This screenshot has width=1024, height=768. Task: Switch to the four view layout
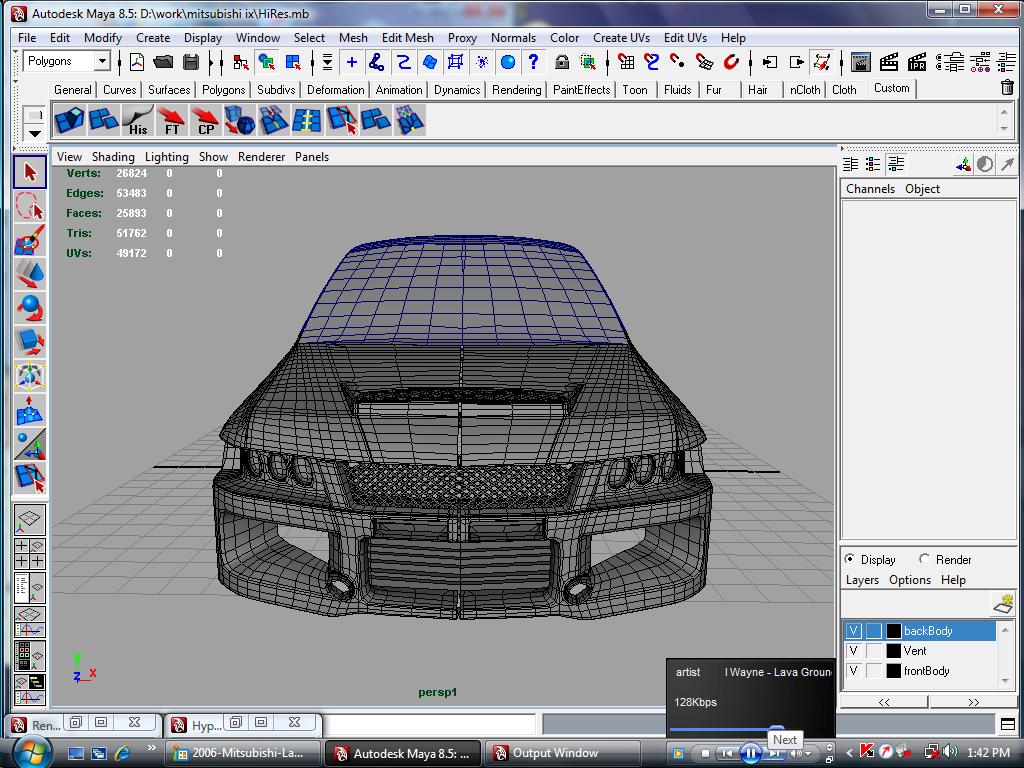[x=29, y=554]
